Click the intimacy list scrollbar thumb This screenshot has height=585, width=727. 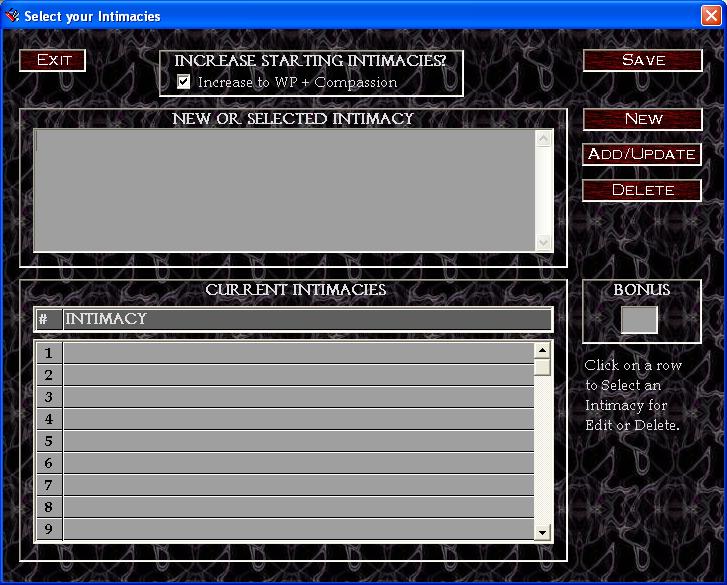542,367
